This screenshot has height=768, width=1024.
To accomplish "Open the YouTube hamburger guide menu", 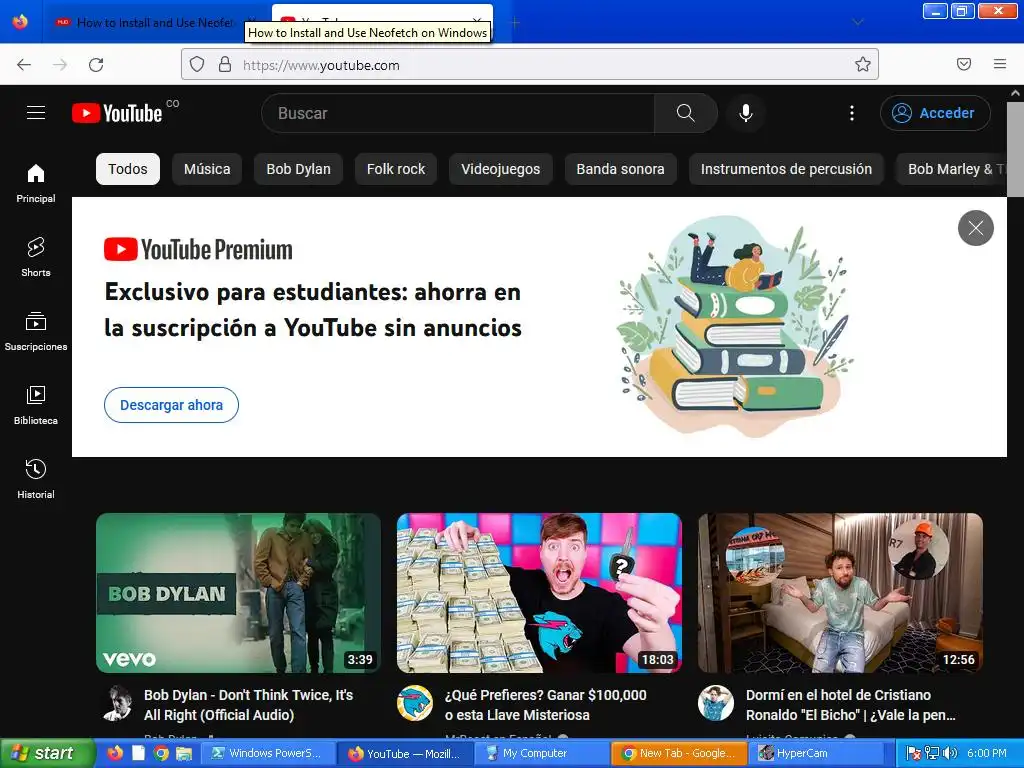I will pyautogui.click(x=36, y=113).
